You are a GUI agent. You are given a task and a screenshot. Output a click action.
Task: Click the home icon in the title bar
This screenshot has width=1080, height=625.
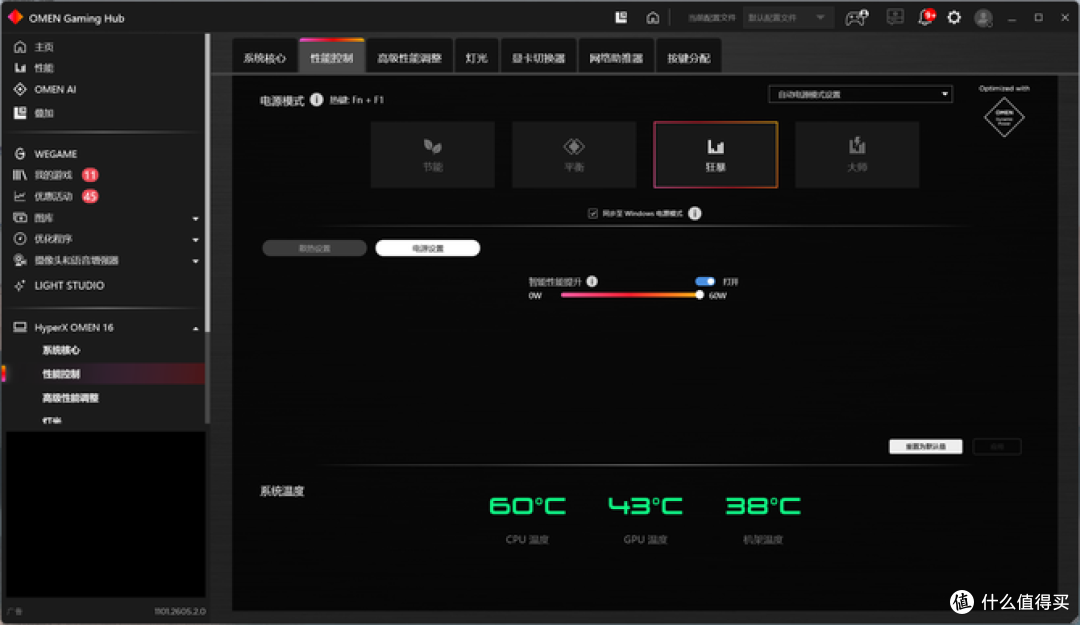point(652,18)
